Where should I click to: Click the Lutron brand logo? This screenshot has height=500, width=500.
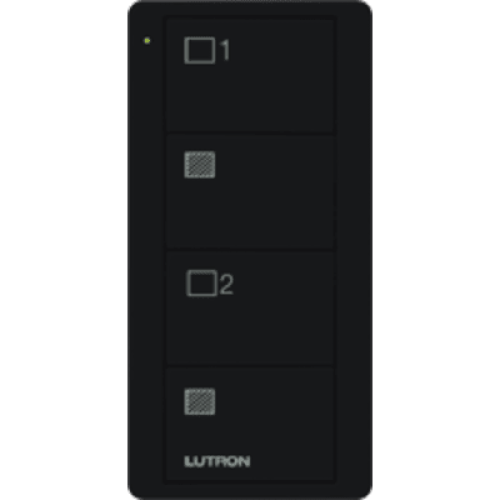tap(217, 461)
